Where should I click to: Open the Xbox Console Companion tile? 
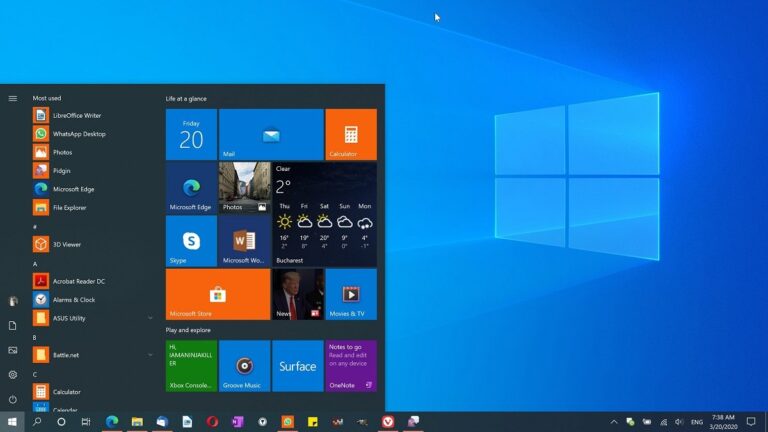191,366
